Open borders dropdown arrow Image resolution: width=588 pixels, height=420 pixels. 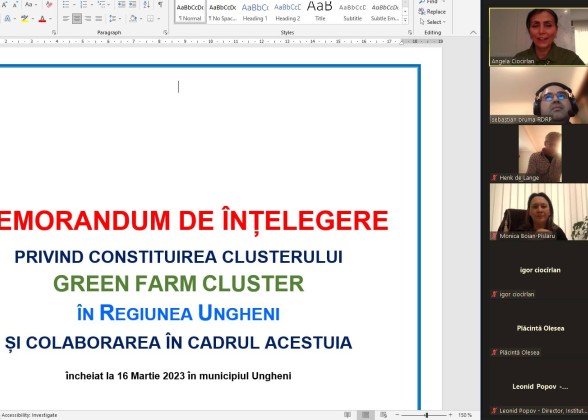158,18
